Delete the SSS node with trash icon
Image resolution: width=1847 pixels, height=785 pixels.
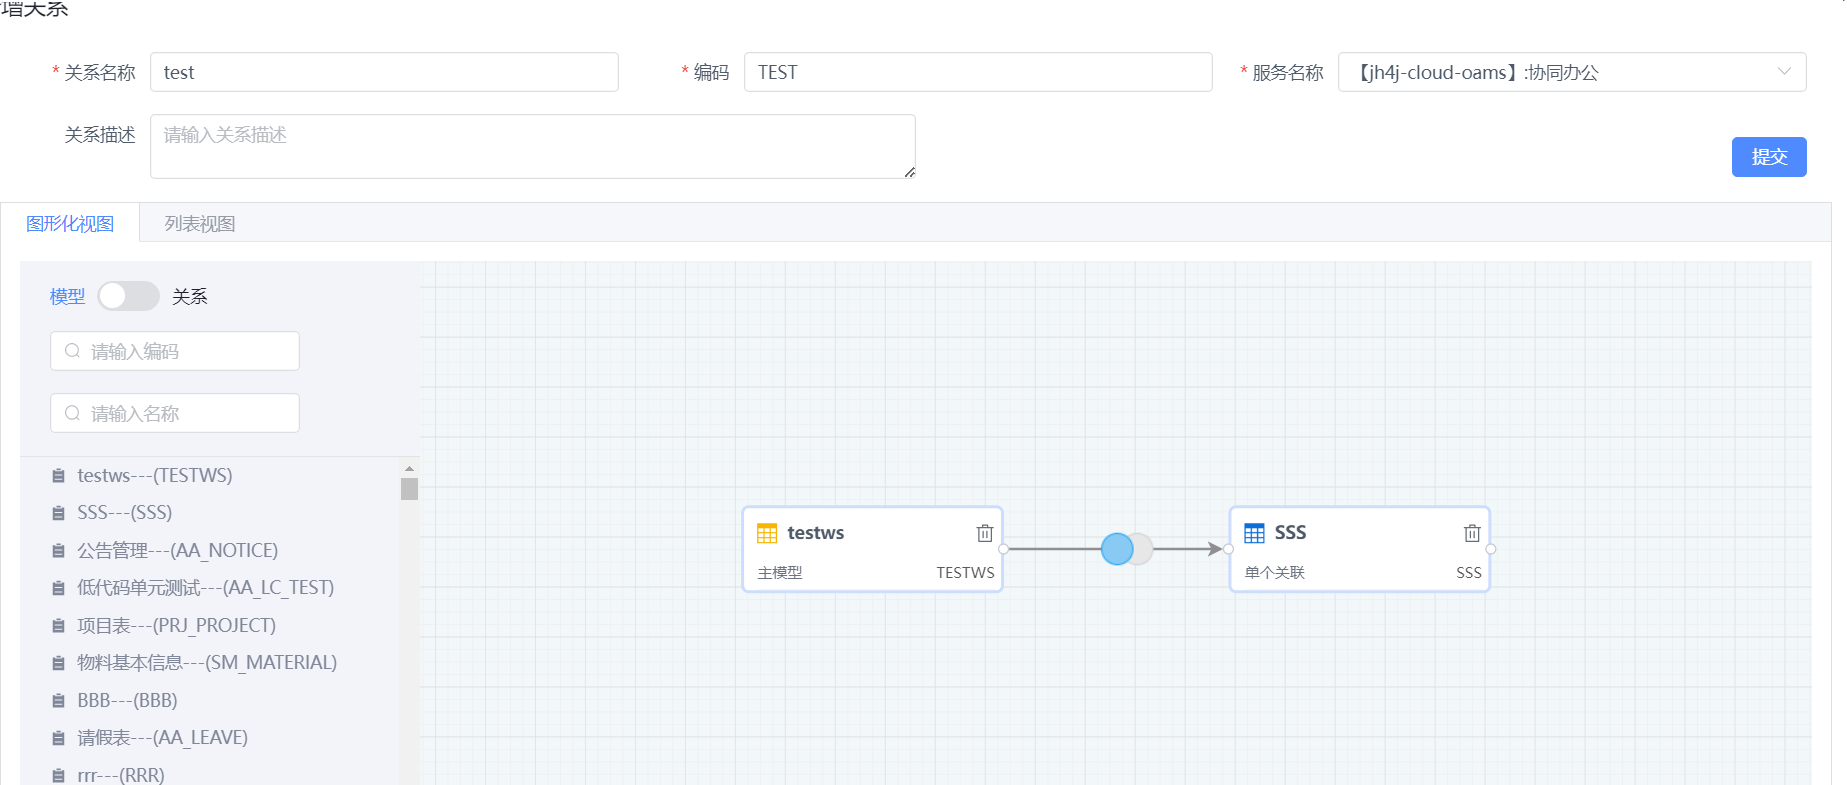(x=1472, y=533)
